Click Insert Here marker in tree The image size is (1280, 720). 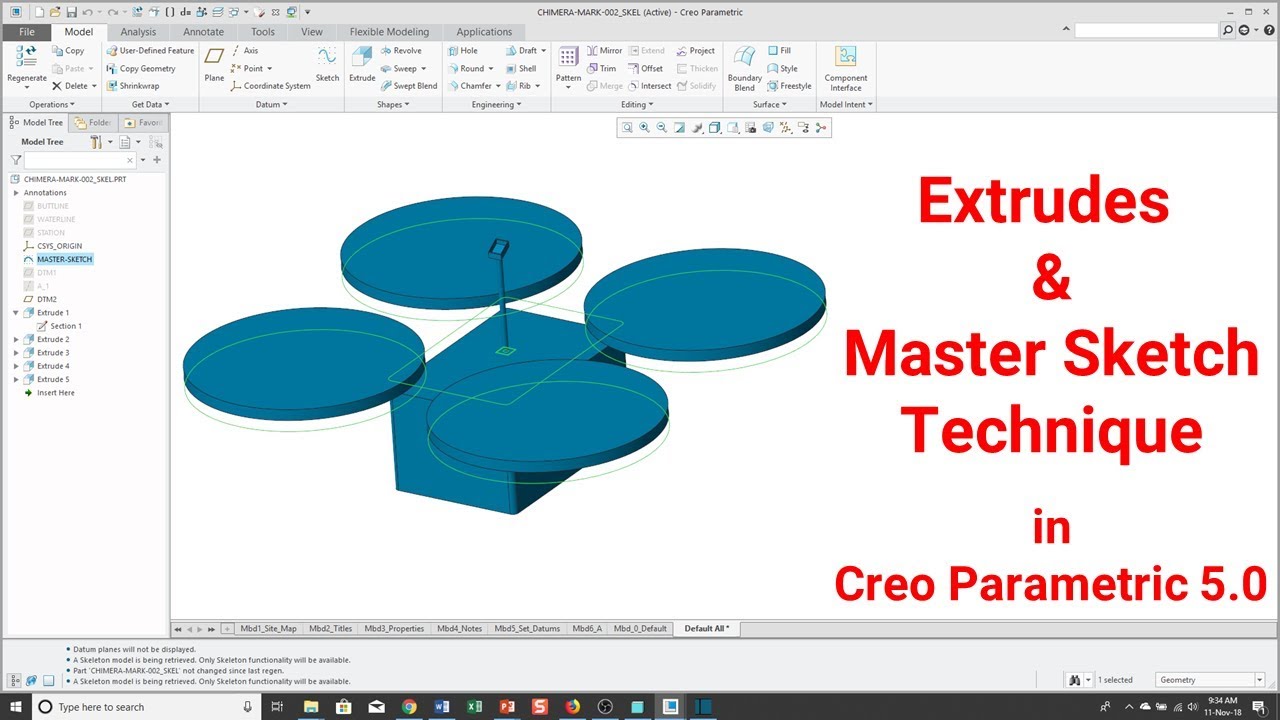[56, 393]
